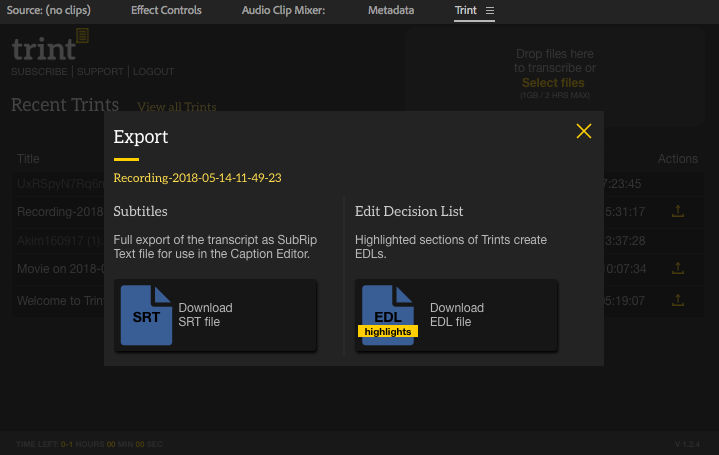This screenshot has width=719, height=455.
Task: Select the Akim160917 (1) trint row
Action: 60,241
